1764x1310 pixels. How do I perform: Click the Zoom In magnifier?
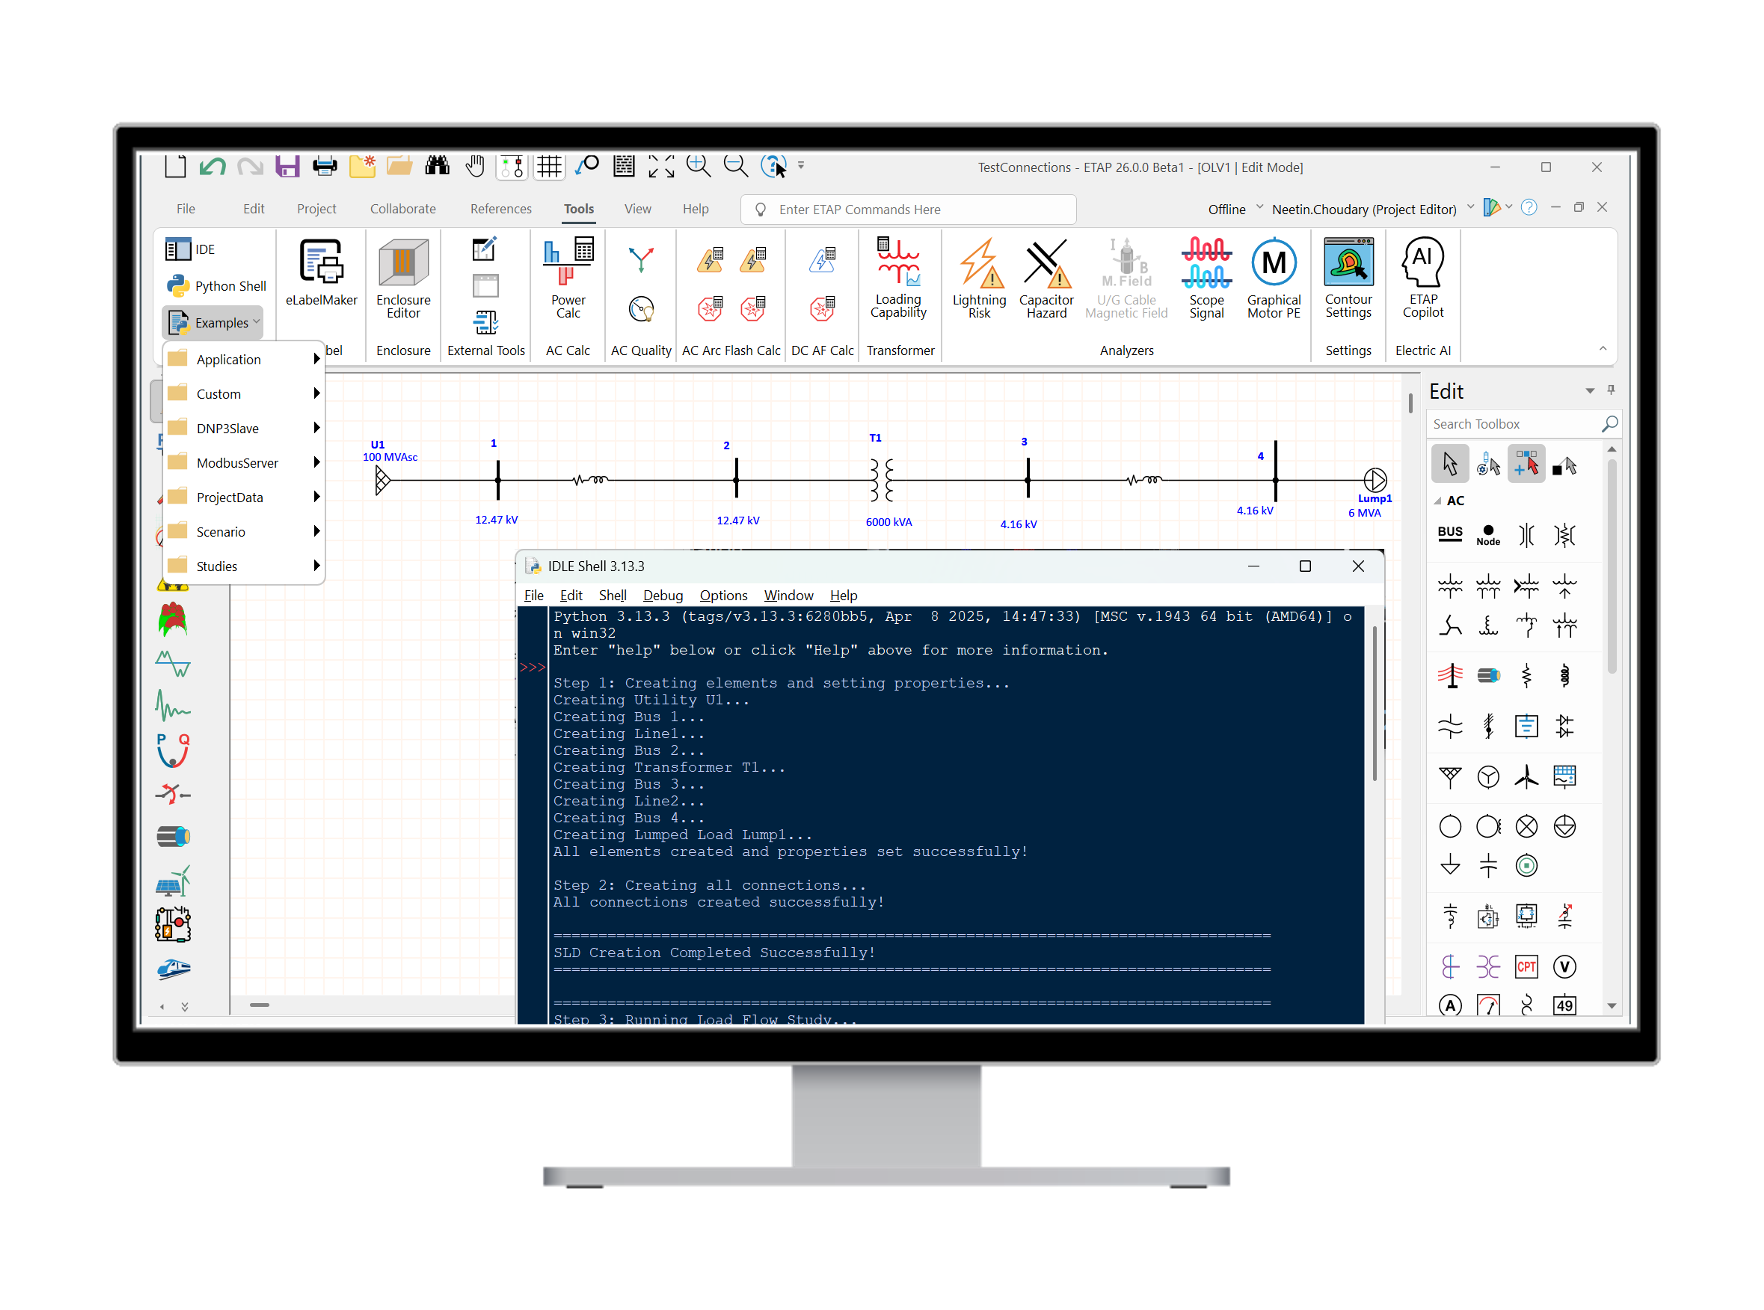(698, 166)
